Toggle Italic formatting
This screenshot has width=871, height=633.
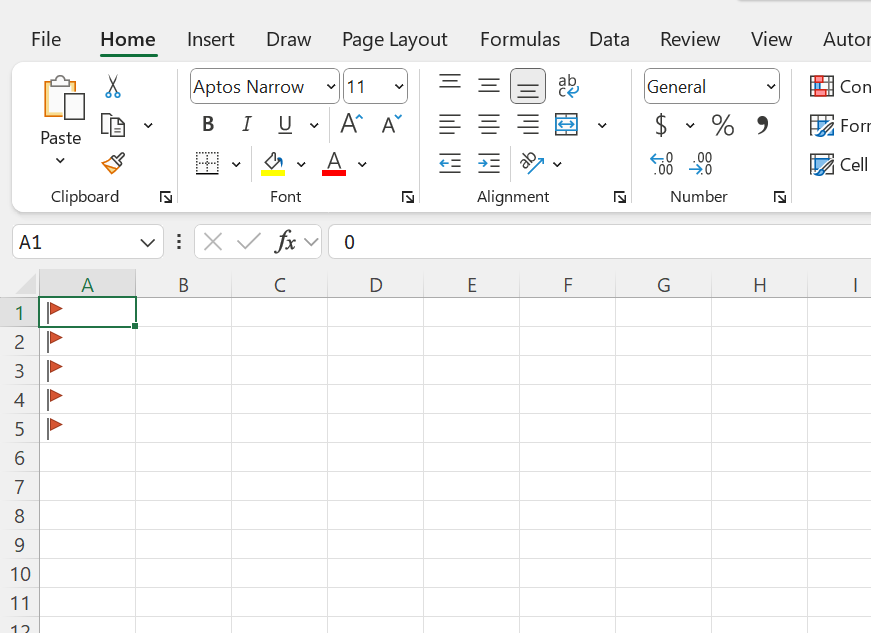(x=247, y=124)
